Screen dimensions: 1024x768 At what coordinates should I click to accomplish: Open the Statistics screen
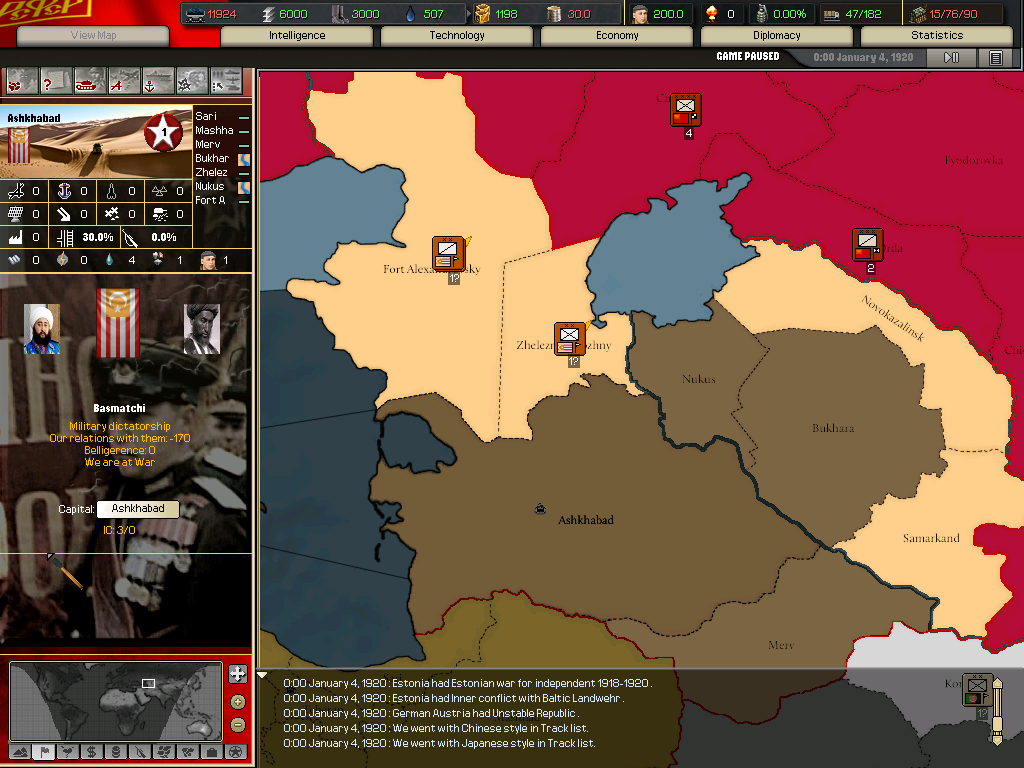tap(937, 36)
